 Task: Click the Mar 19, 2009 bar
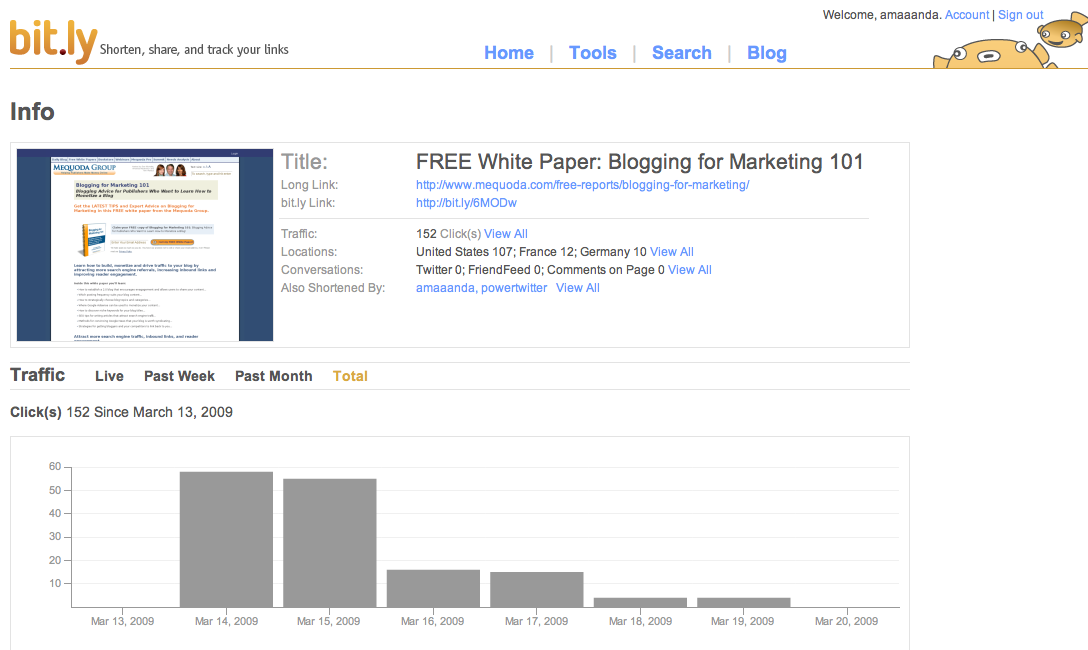pyautogui.click(x=744, y=603)
